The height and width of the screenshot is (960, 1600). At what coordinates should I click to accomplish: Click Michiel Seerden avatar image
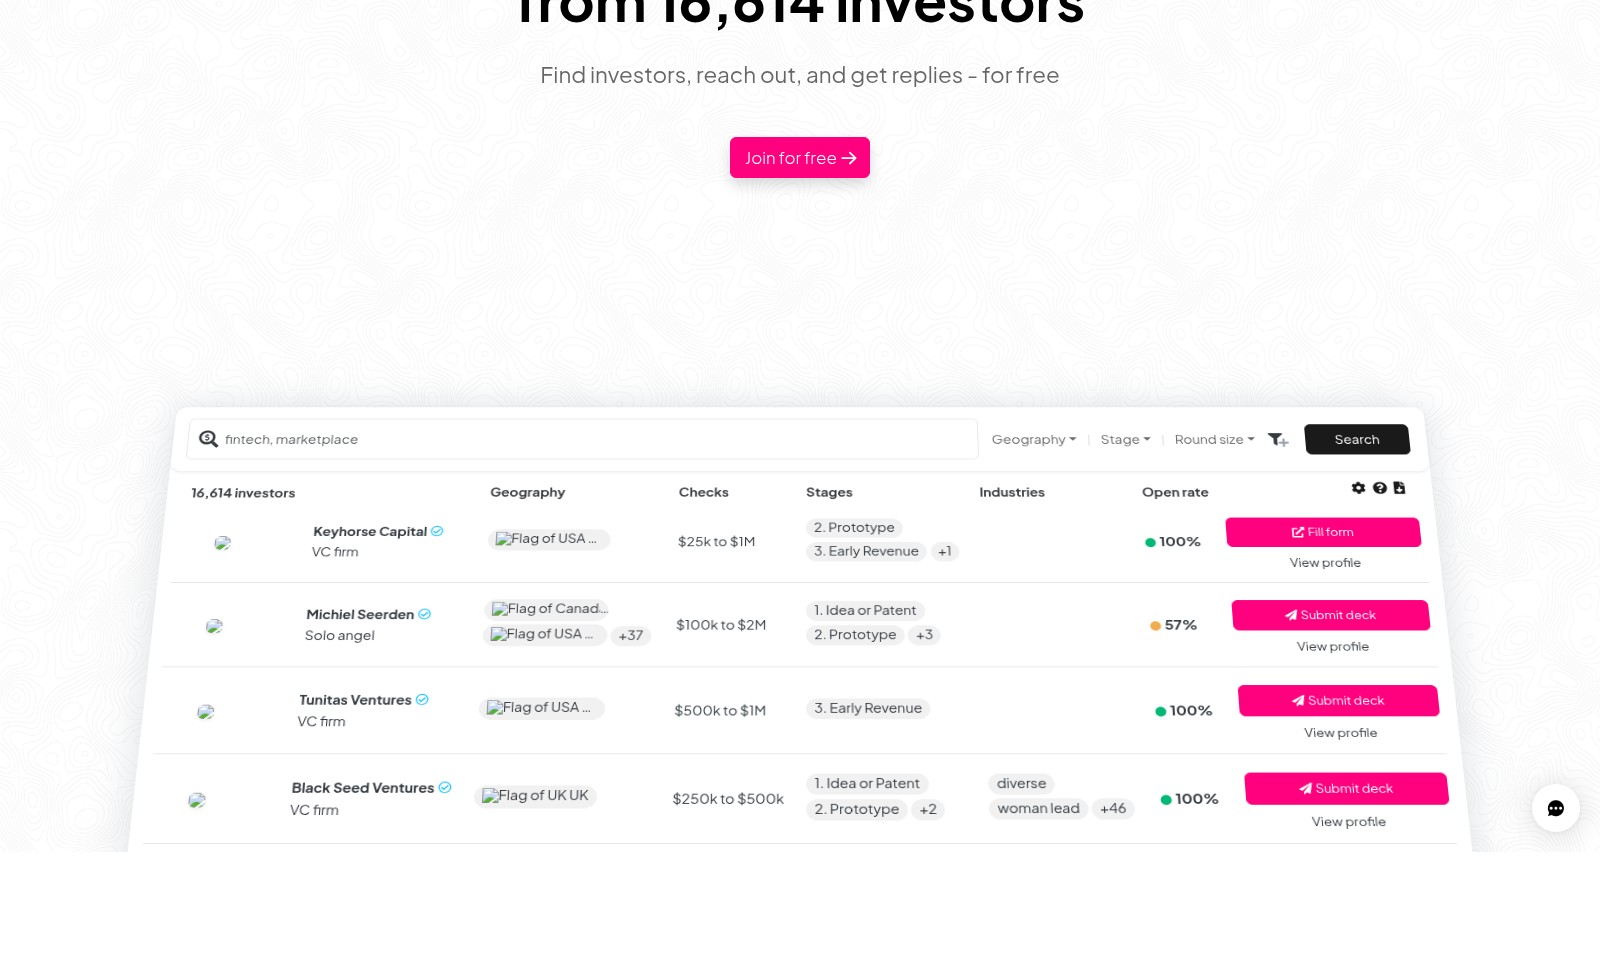click(x=214, y=626)
